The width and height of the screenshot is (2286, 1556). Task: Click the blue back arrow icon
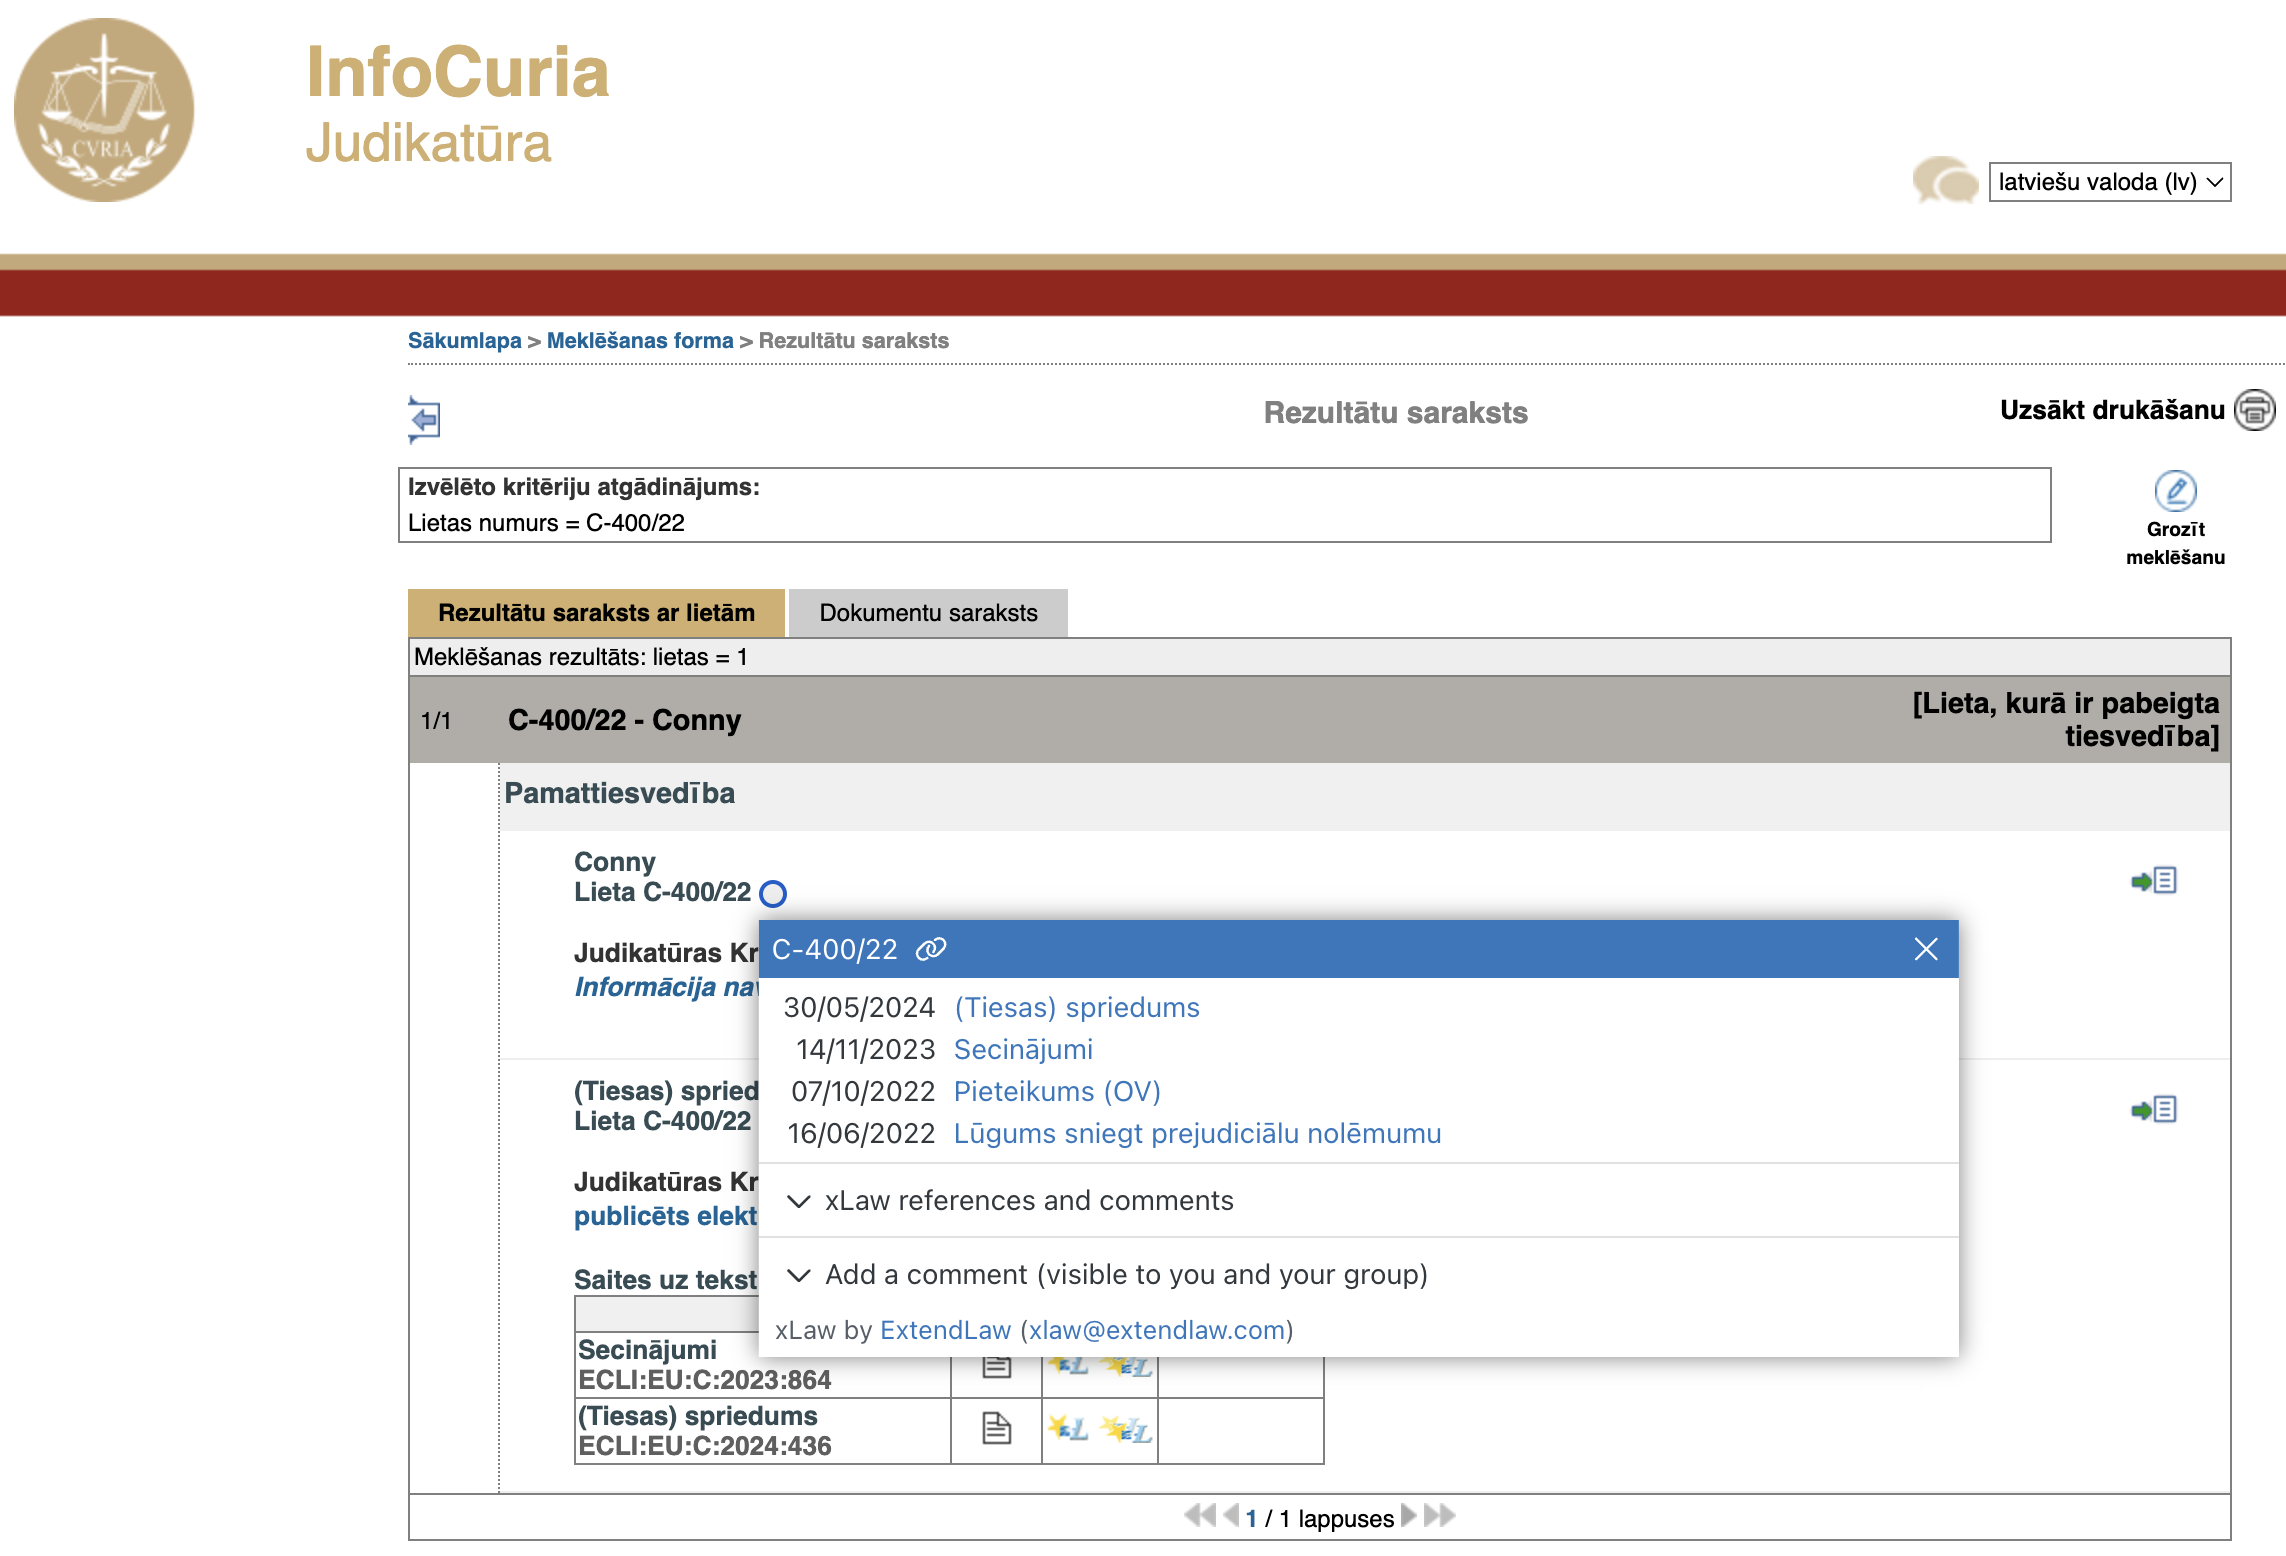[425, 419]
